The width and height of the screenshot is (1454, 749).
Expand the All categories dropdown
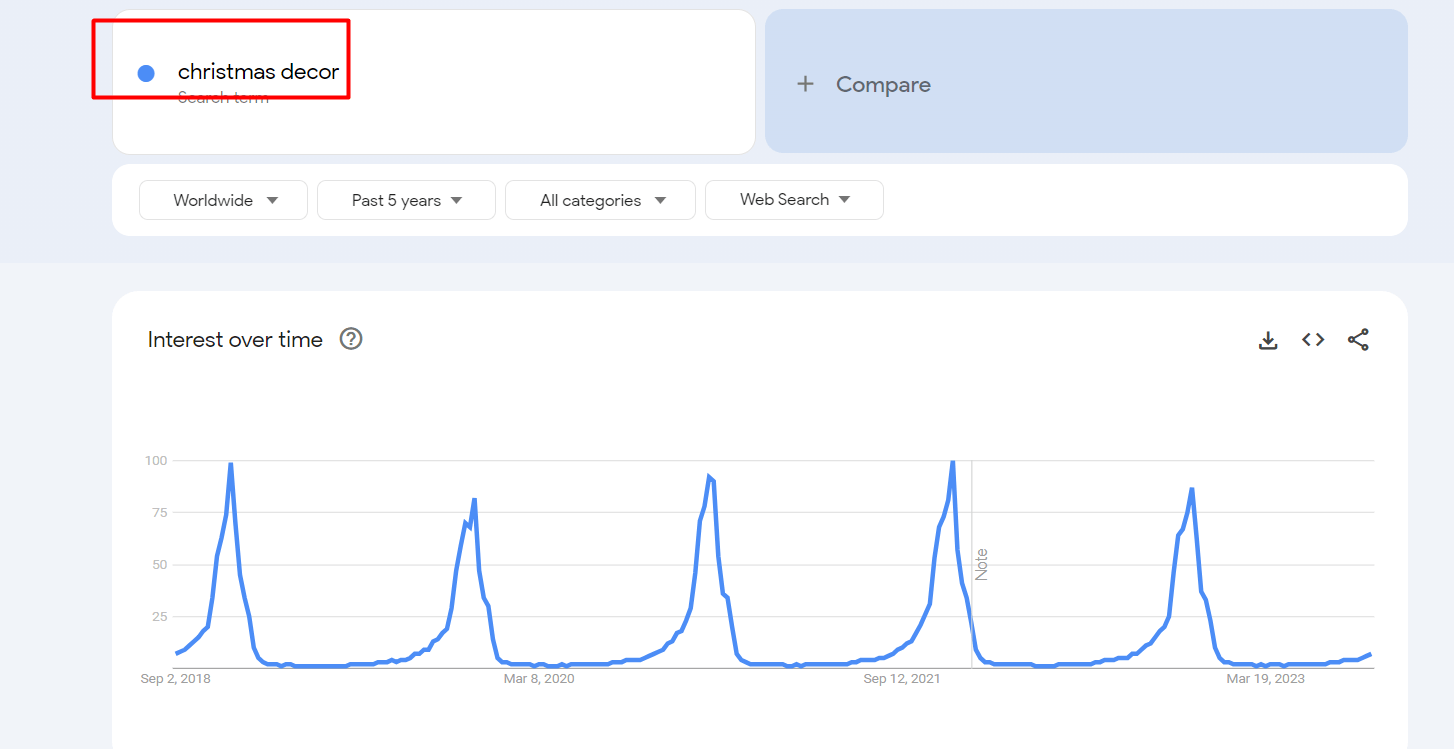(601, 200)
